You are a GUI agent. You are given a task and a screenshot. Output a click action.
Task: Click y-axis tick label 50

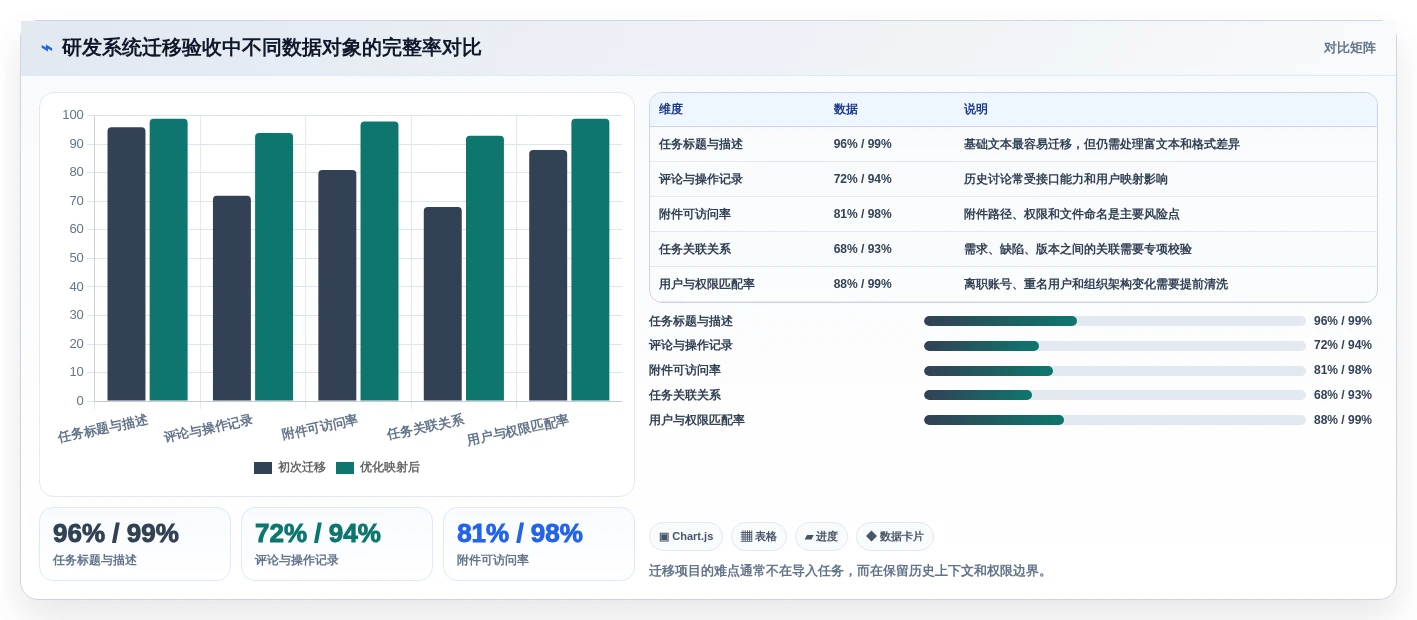point(76,258)
